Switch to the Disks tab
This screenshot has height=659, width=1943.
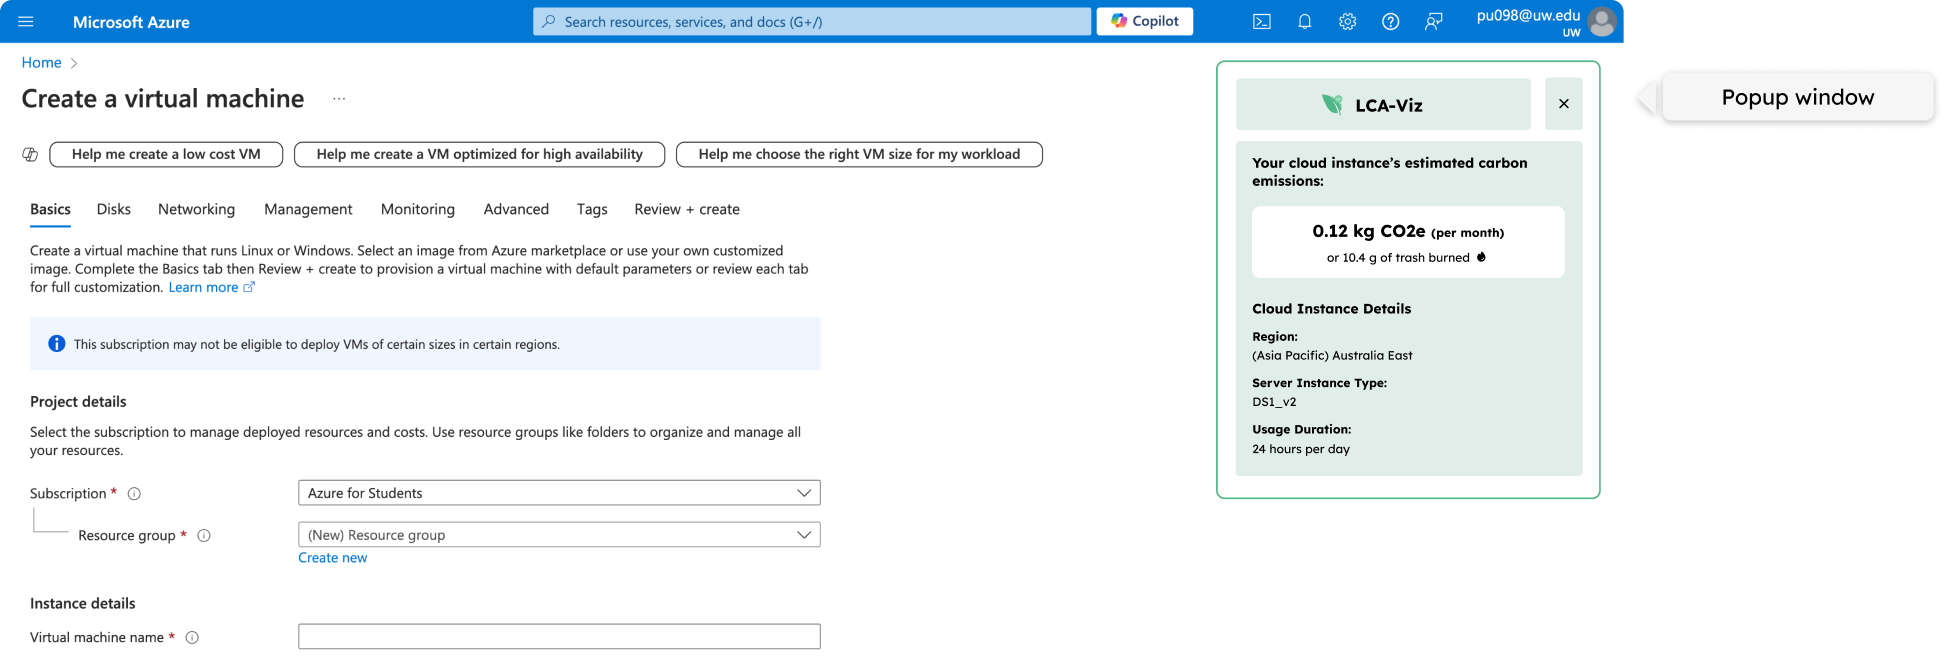114,209
